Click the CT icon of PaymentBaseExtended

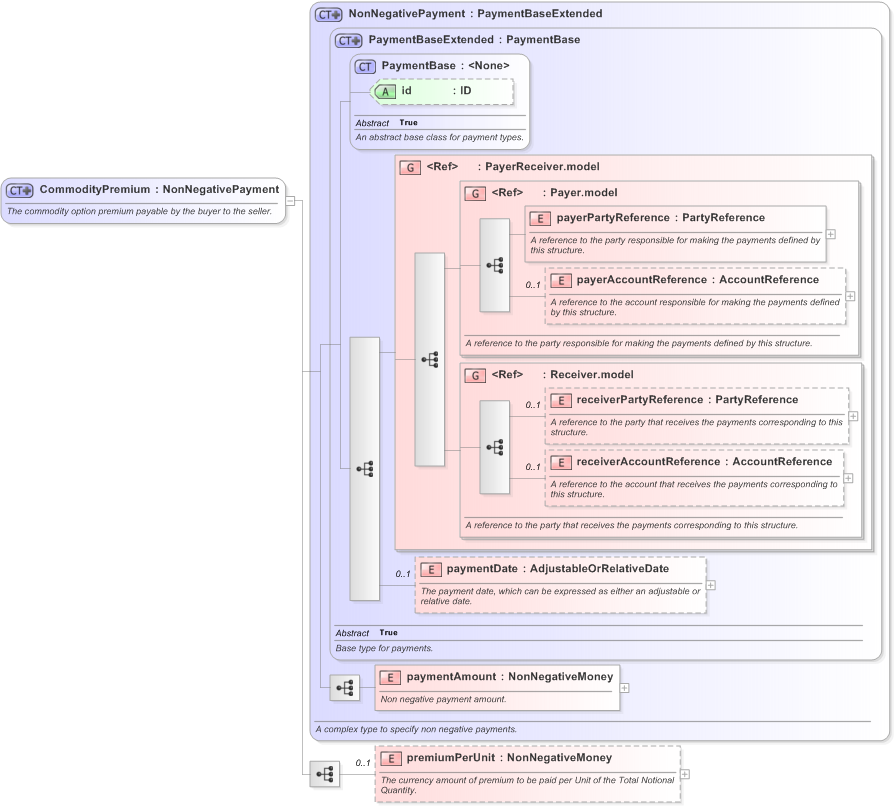(x=349, y=40)
